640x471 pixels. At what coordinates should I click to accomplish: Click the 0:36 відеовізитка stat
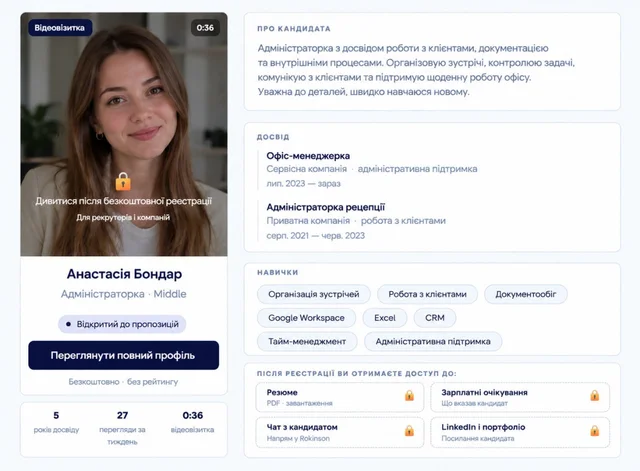[x=192, y=422]
